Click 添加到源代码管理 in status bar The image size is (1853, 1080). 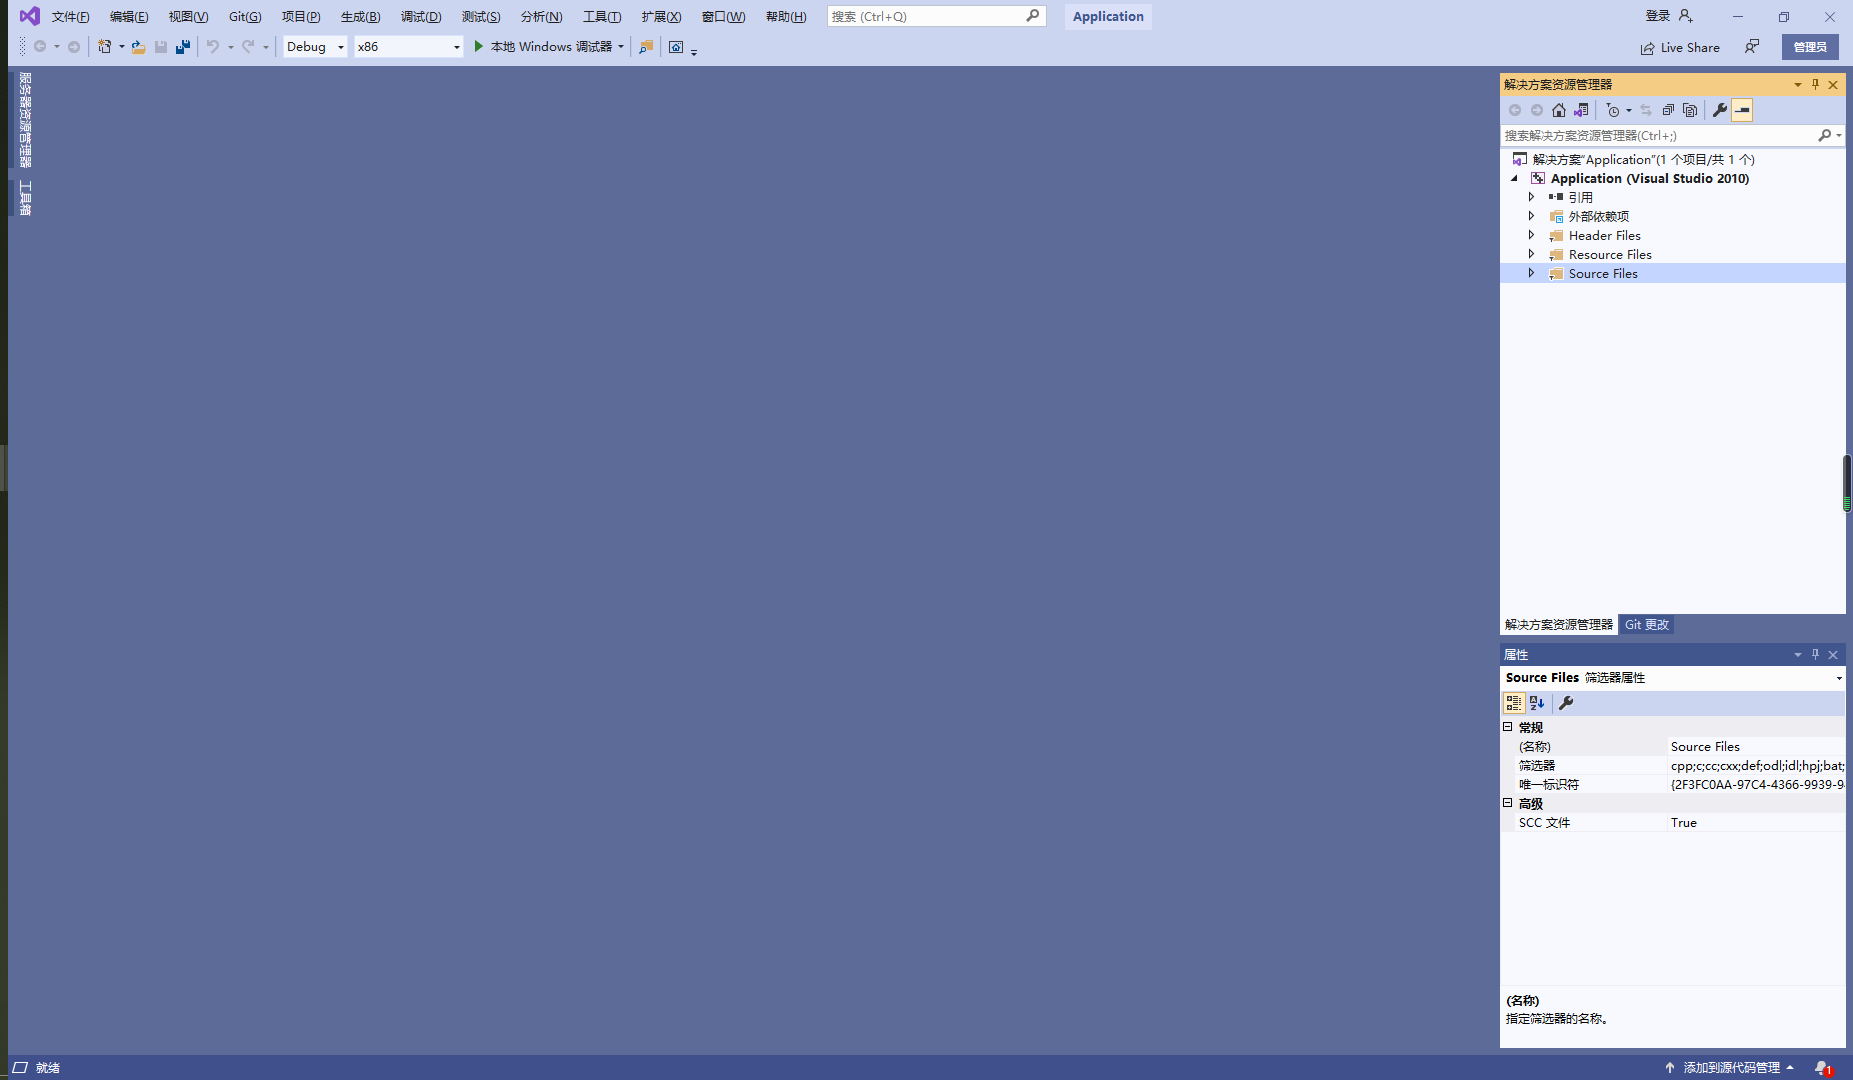1731,1068
